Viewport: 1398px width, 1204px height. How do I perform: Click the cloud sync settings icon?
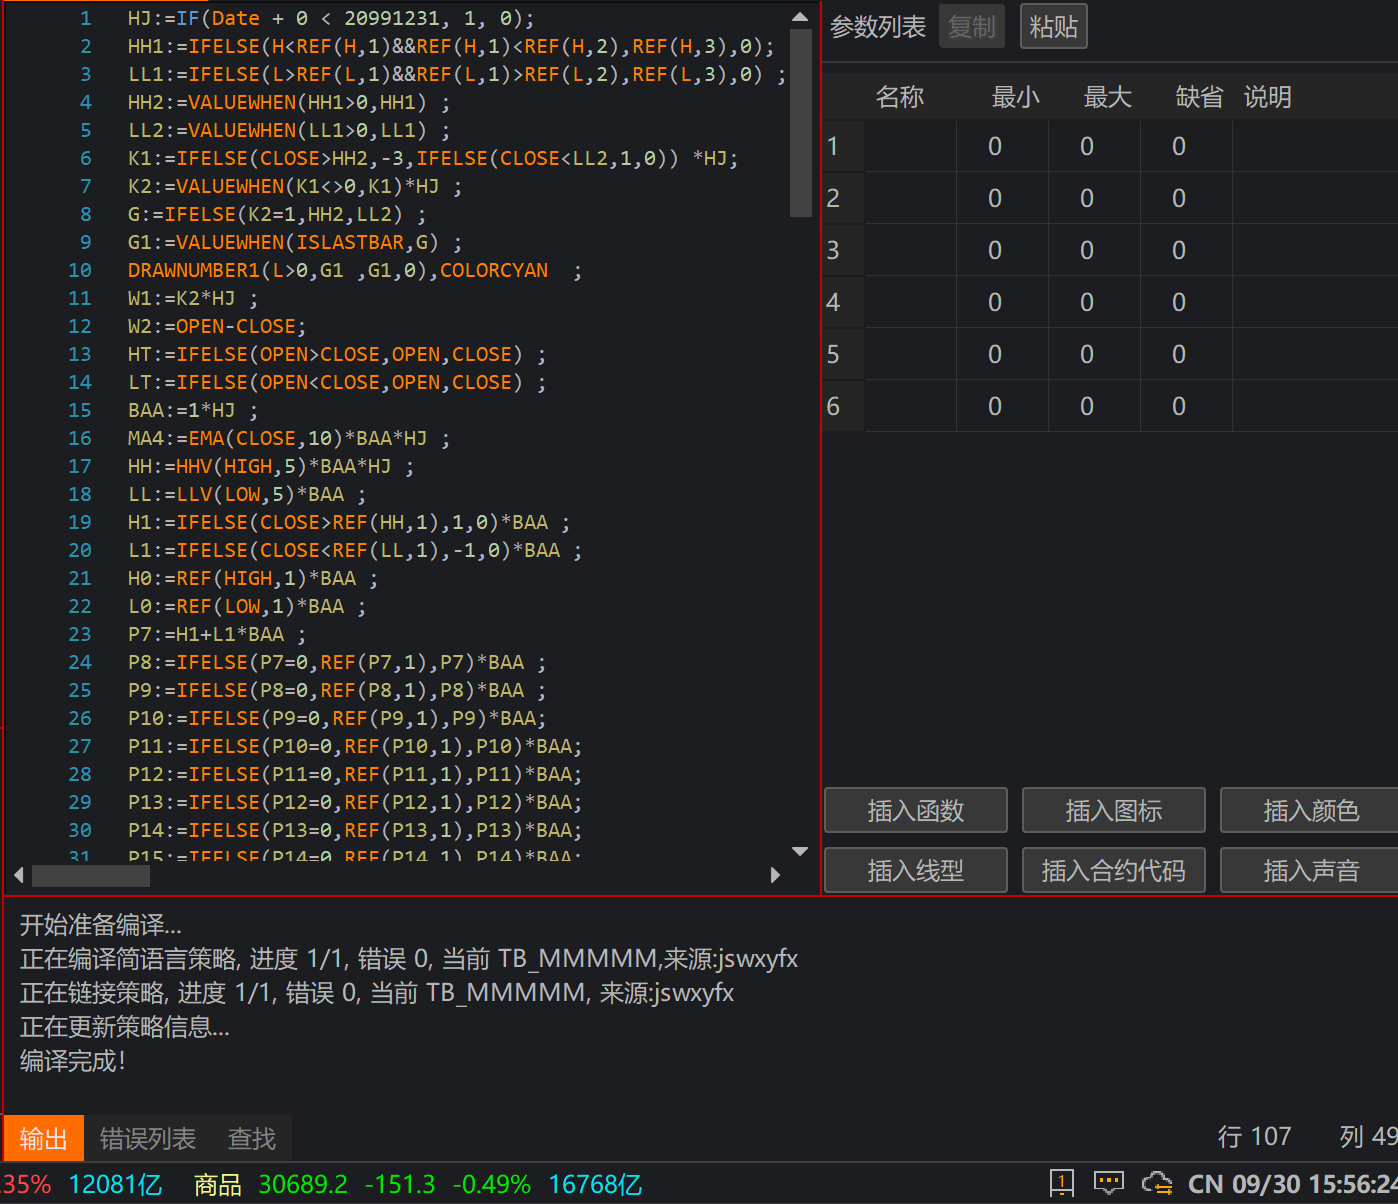pyautogui.click(x=1157, y=1184)
